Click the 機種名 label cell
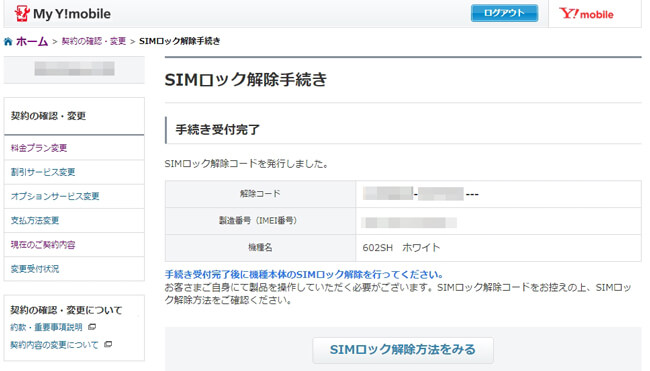The height and width of the screenshot is (371, 650). 260,247
